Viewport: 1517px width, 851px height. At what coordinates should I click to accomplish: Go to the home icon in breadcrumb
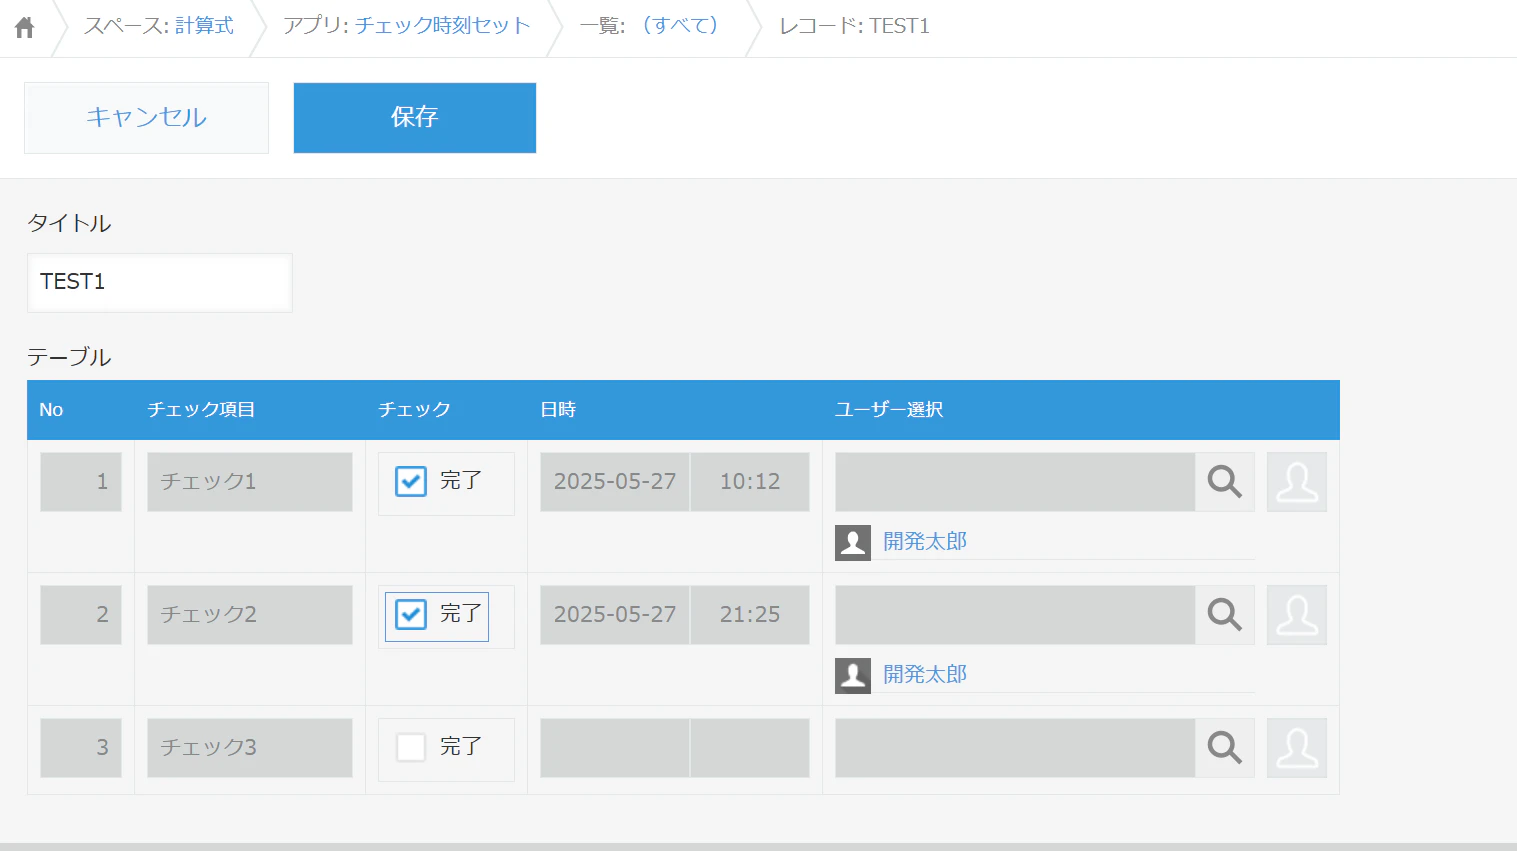tap(25, 27)
